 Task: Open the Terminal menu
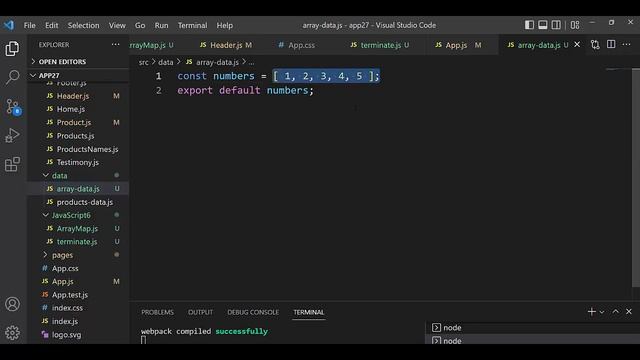coord(192,25)
